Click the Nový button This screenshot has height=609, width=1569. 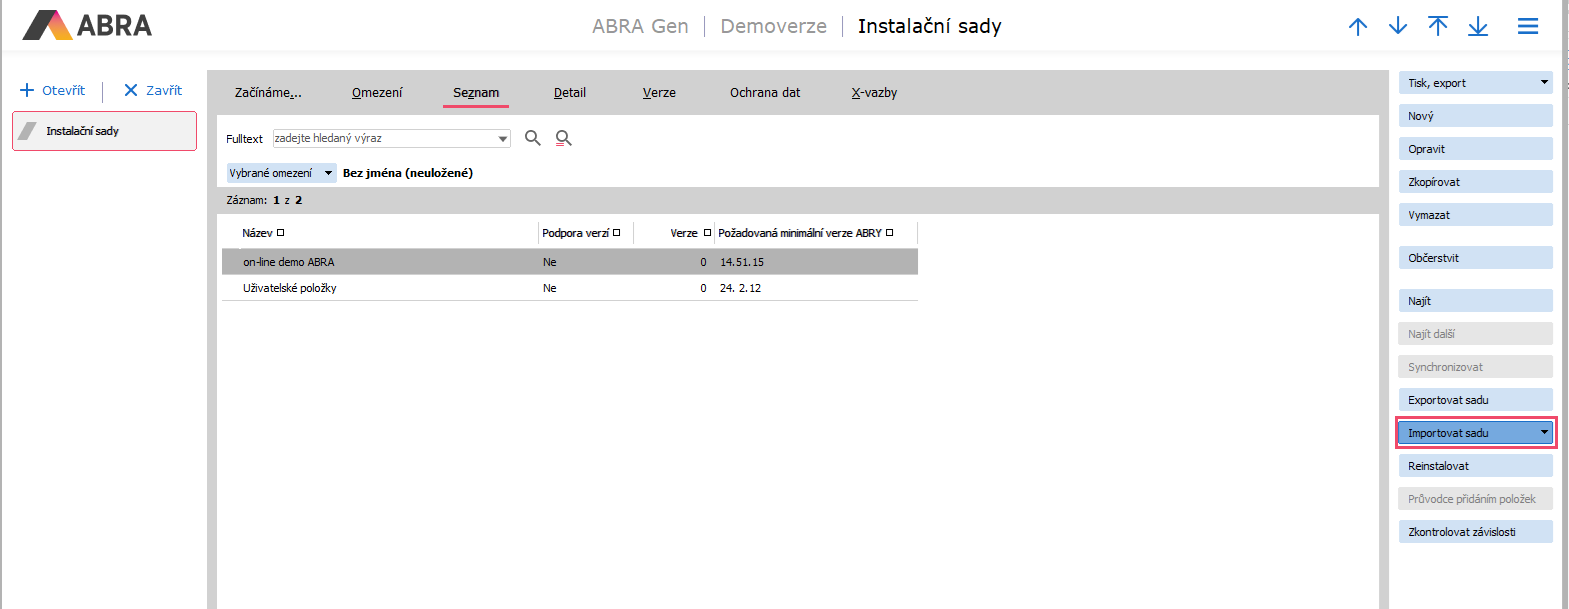[x=1476, y=116]
